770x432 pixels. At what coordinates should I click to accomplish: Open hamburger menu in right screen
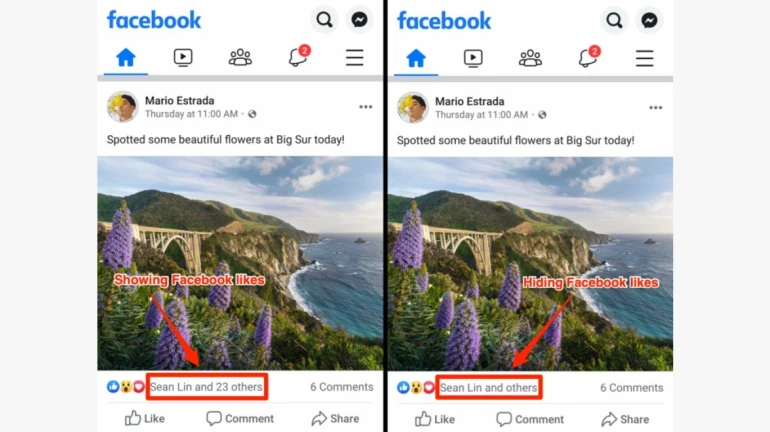pyautogui.click(x=644, y=58)
